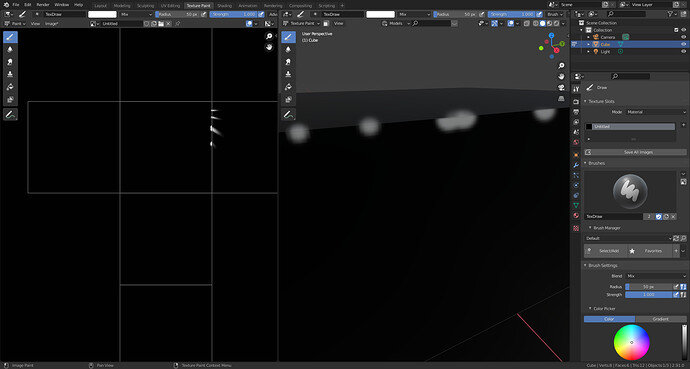Open blend mode Mix dropdown in 3D viewport header

coord(414,14)
